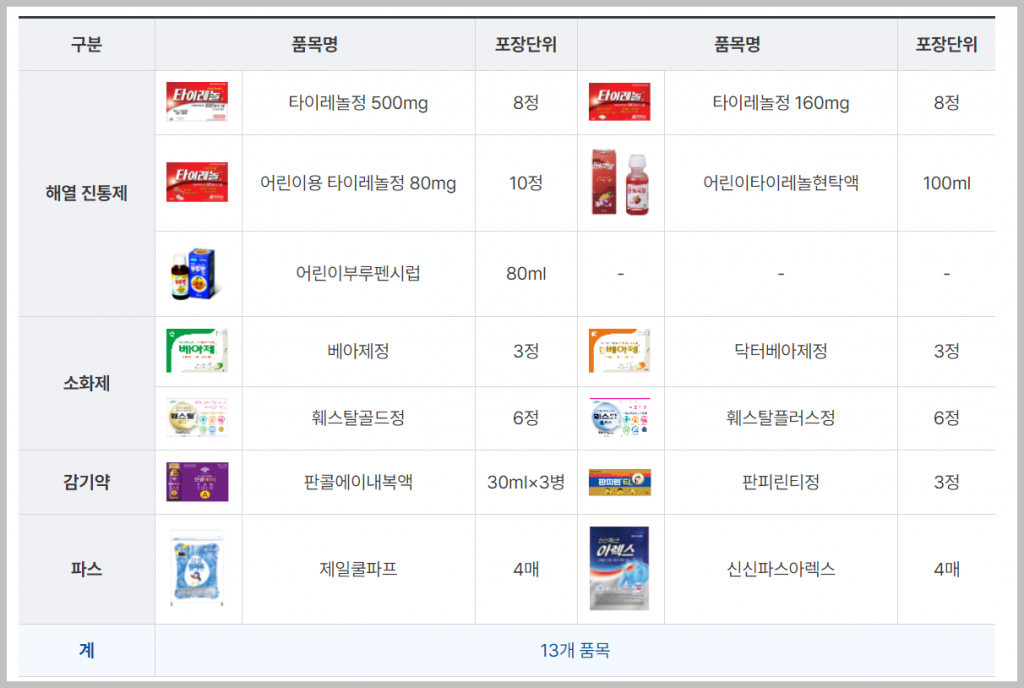This screenshot has height=688, width=1024.
Task: Select the 소화제 category cell
Action: [x=86, y=383]
